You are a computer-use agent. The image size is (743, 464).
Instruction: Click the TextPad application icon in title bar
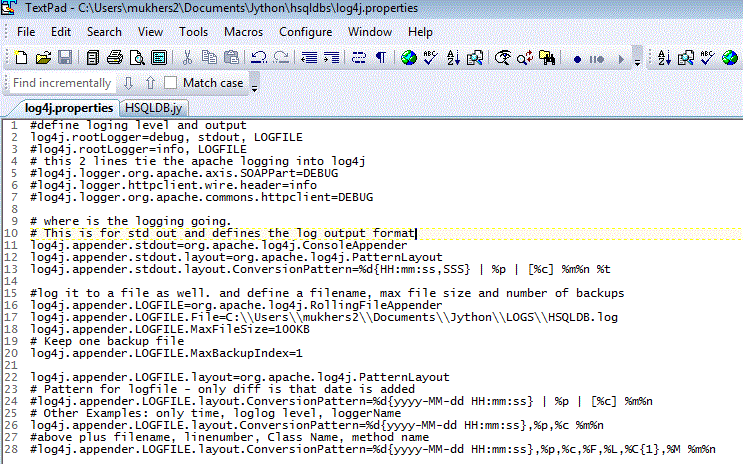point(9,8)
